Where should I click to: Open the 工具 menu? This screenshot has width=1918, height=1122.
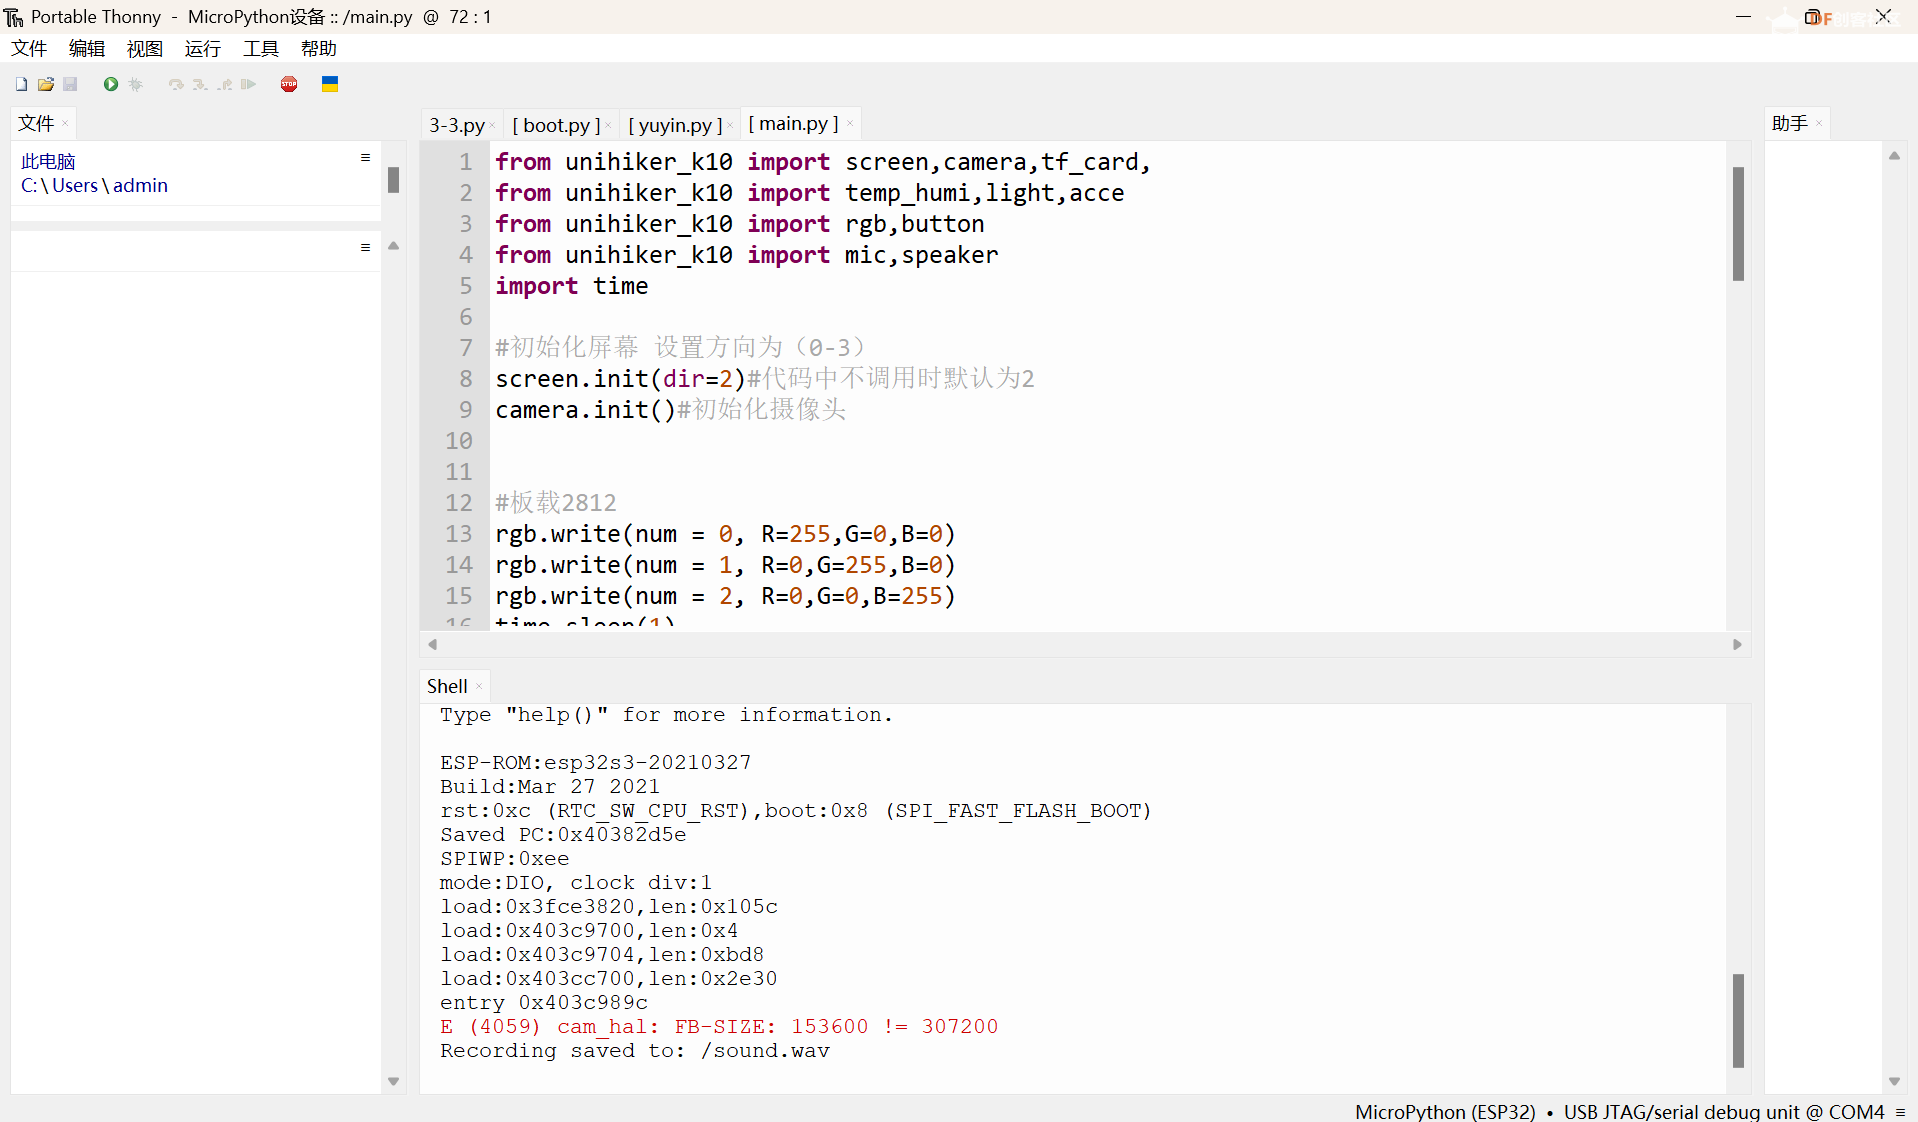[261, 48]
